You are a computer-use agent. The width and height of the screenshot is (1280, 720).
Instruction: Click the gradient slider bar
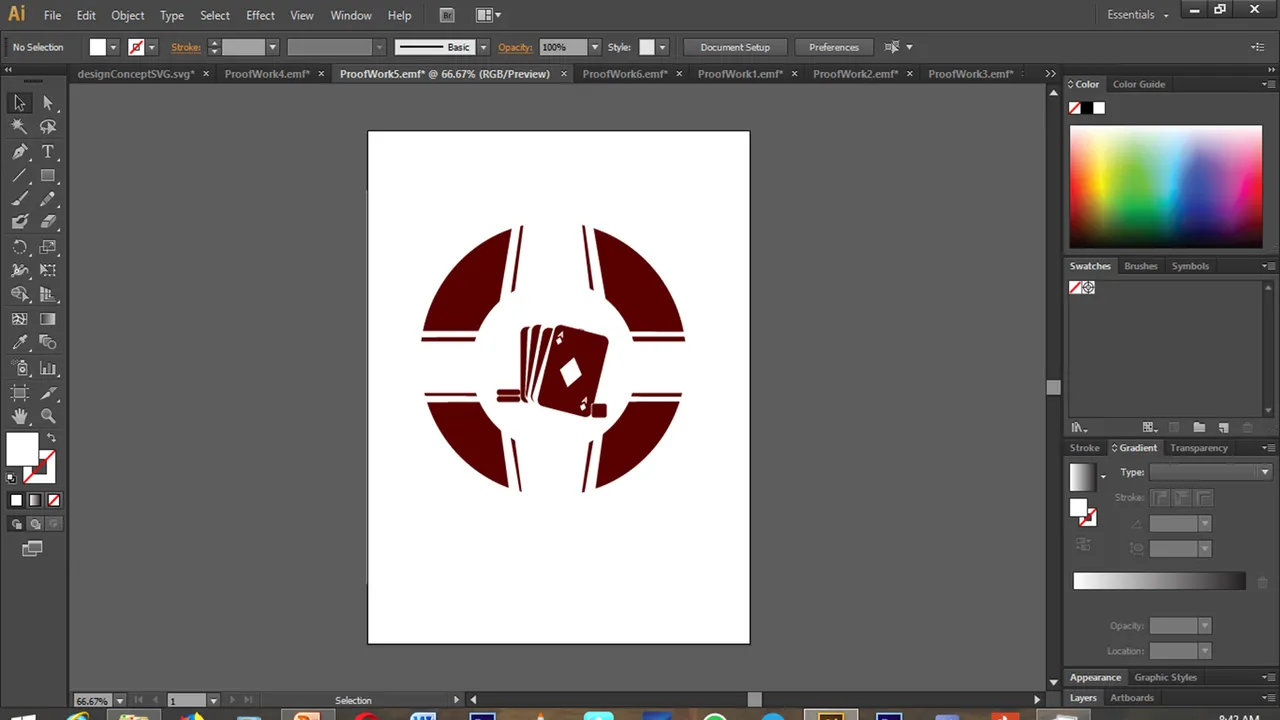tap(1159, 581)
